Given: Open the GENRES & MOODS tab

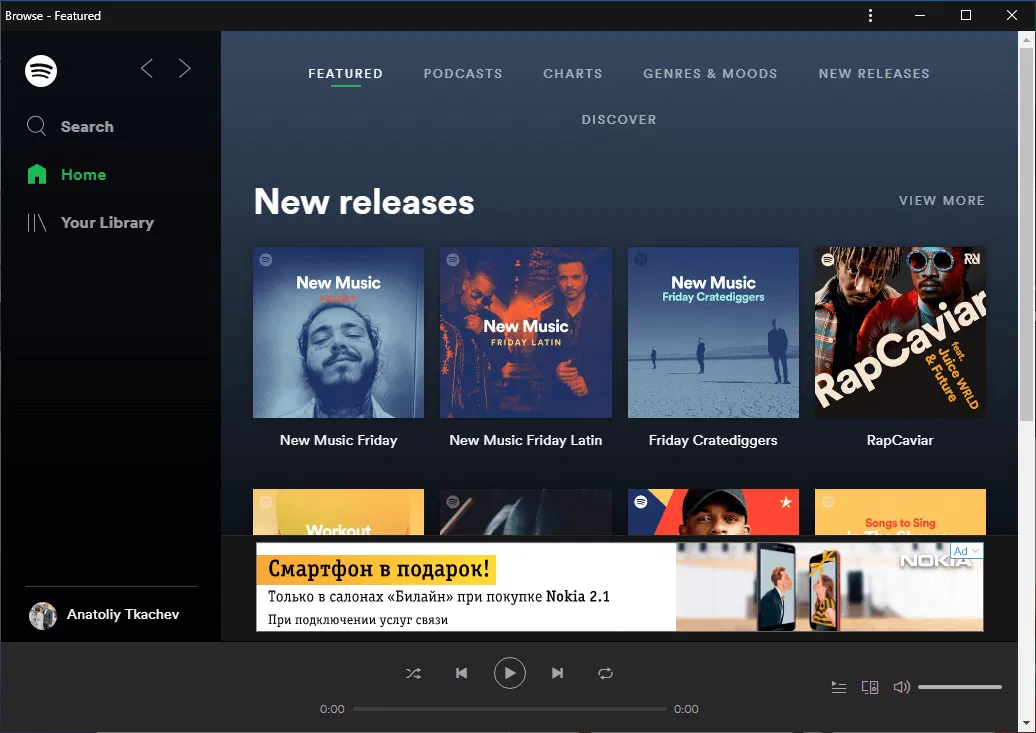Looking at the screenshot, I should [x=710, y=73].
